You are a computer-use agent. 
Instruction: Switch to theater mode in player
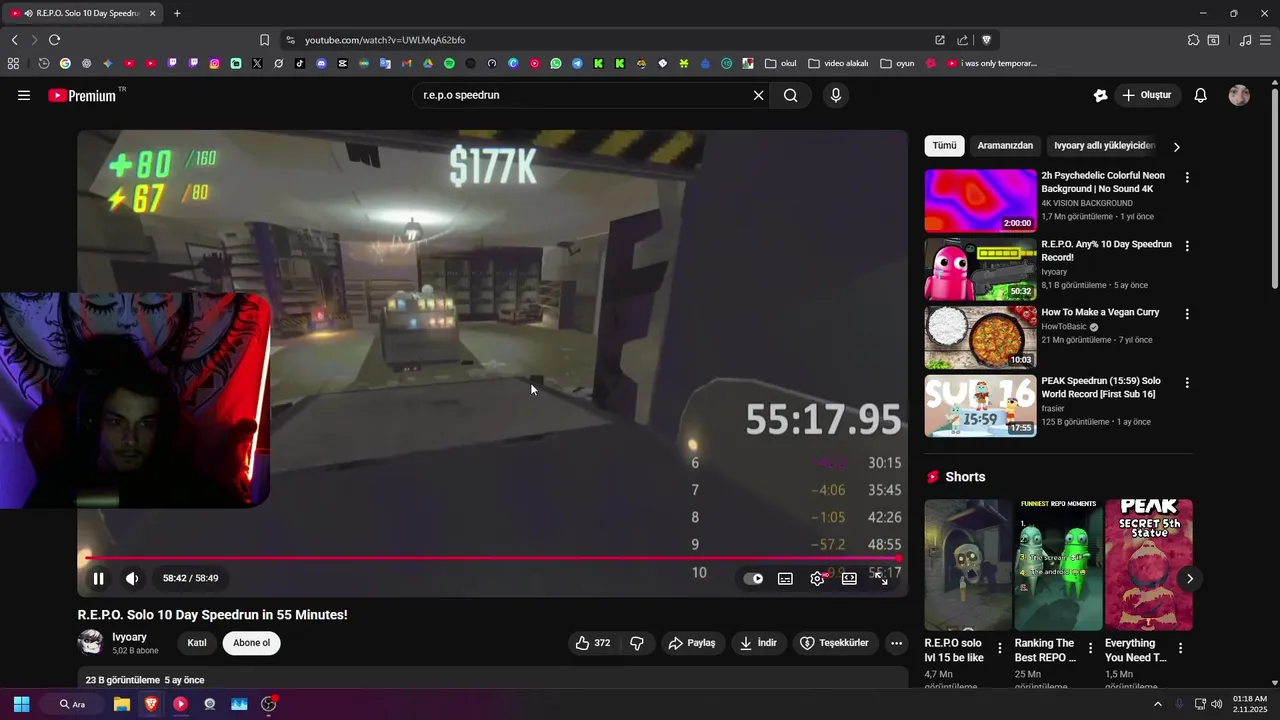[849, 578]
